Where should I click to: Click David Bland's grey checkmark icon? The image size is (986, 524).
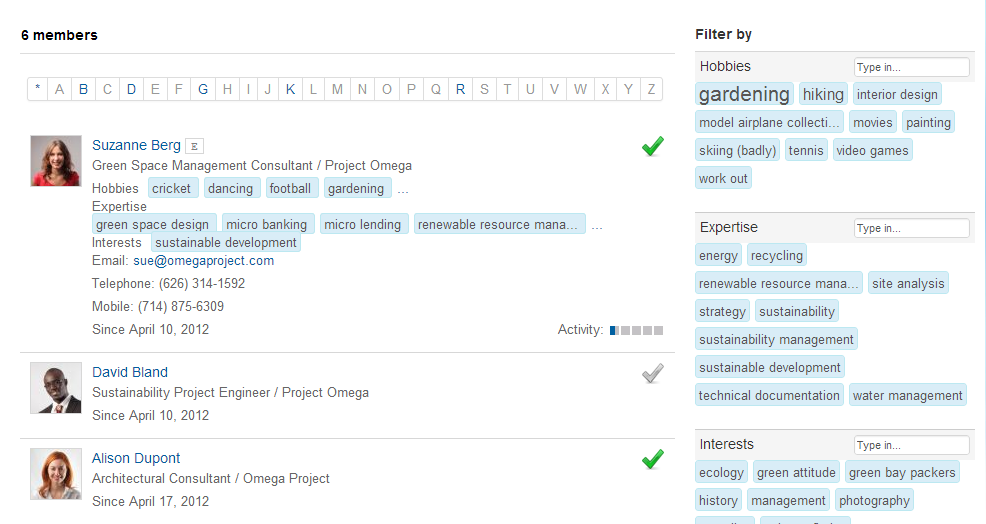[x=653, y=374]
